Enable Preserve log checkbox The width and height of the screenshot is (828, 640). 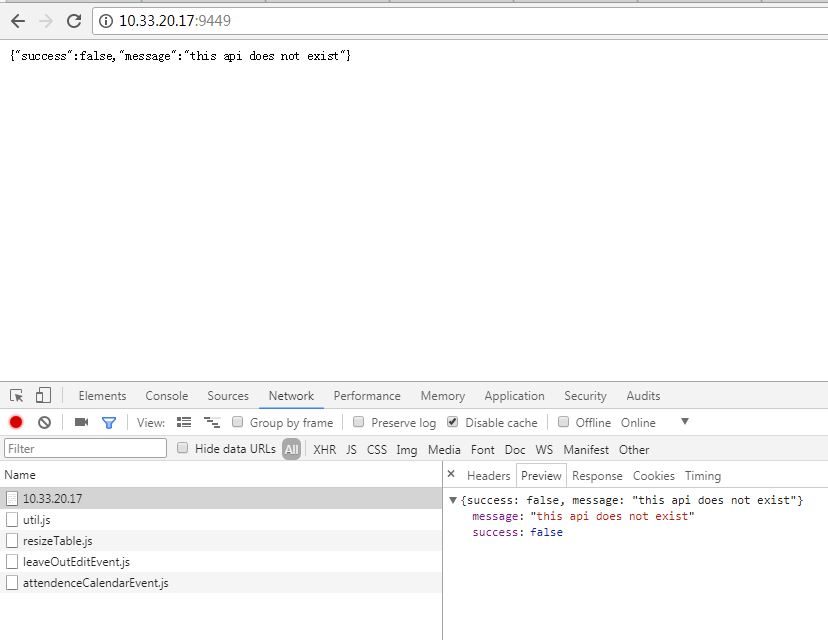click(359, 422)
